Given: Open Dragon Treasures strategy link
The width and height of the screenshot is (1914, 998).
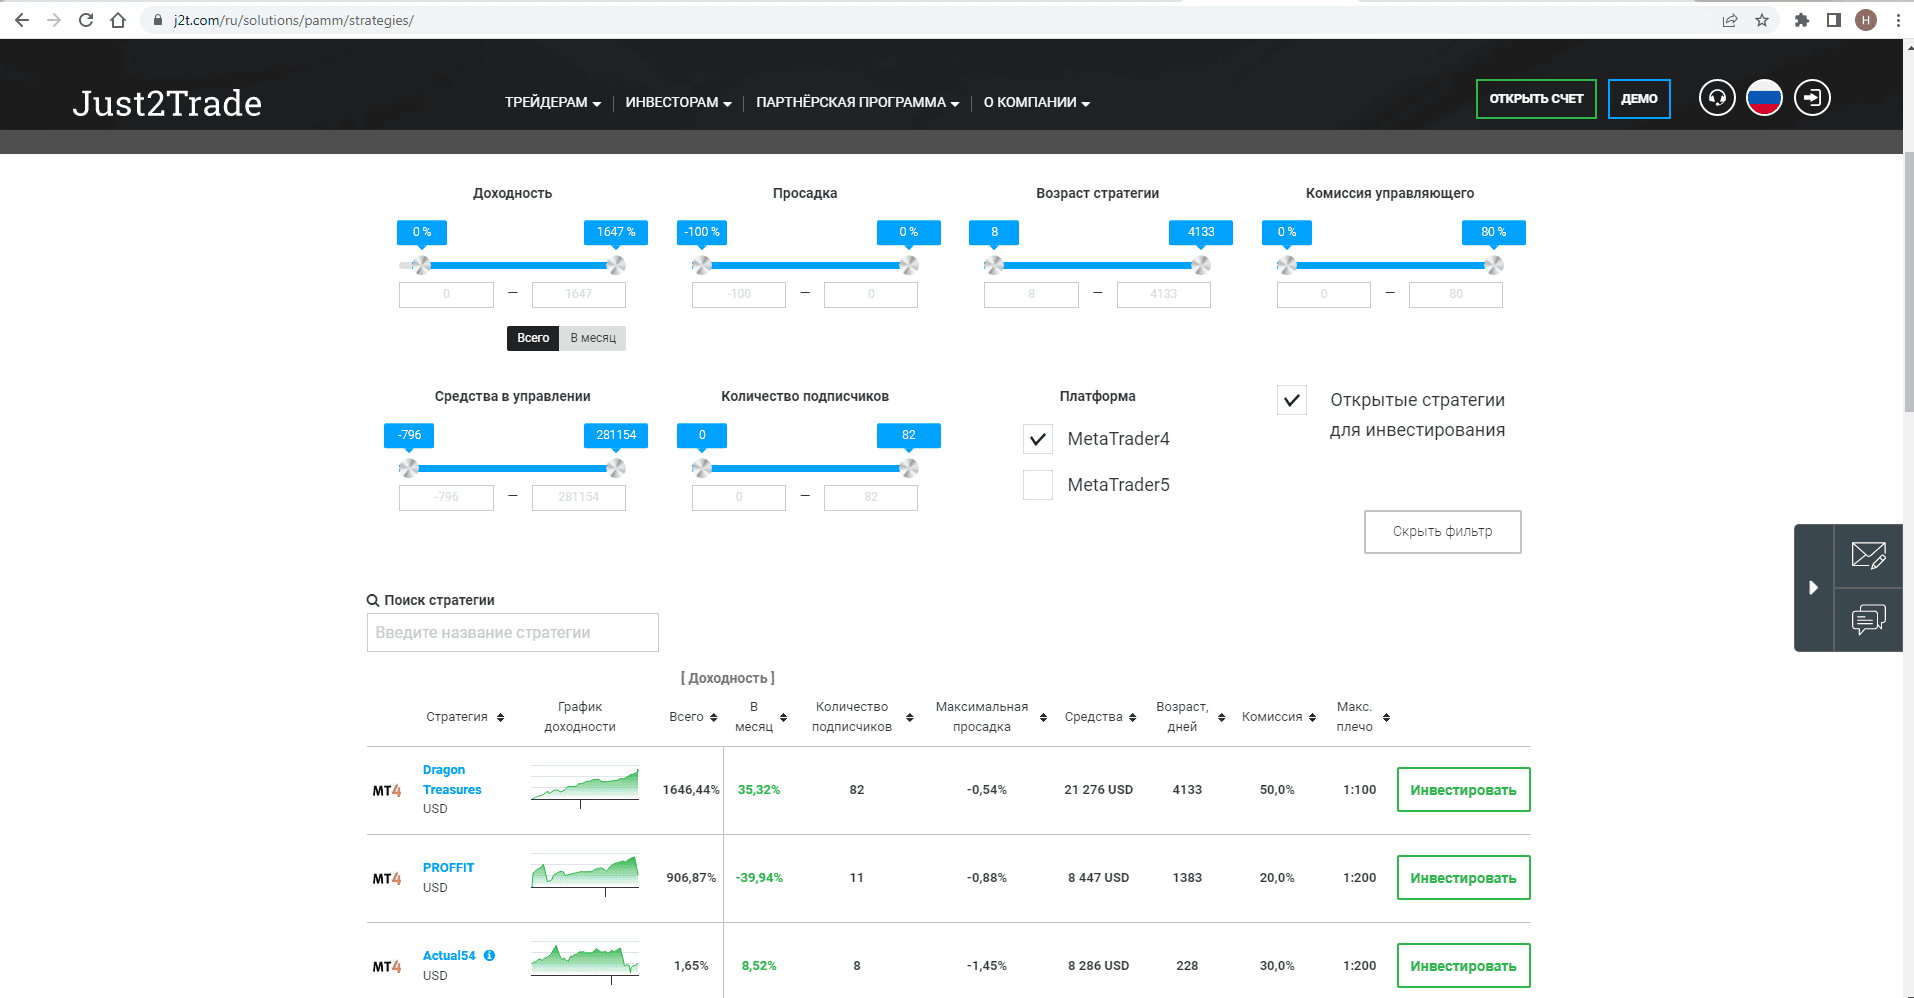Looking at the screenshot, I should pos(452,780).
